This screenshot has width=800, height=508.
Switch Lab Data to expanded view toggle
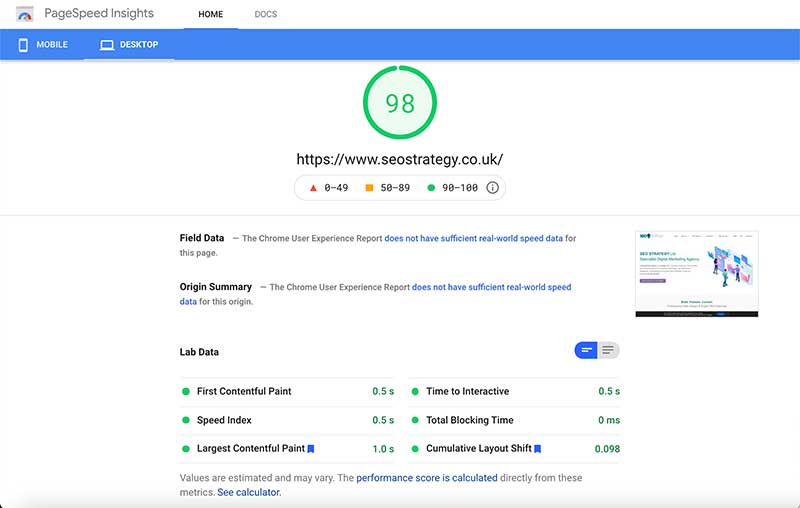point(608,350)
